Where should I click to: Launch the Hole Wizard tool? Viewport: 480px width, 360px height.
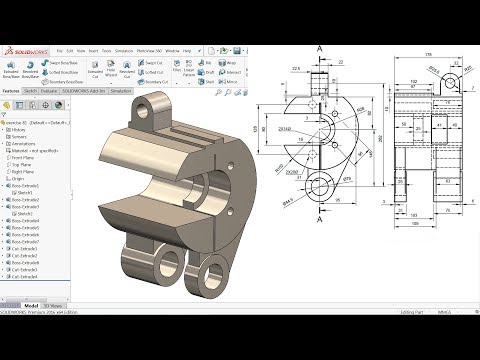point(111,68)
